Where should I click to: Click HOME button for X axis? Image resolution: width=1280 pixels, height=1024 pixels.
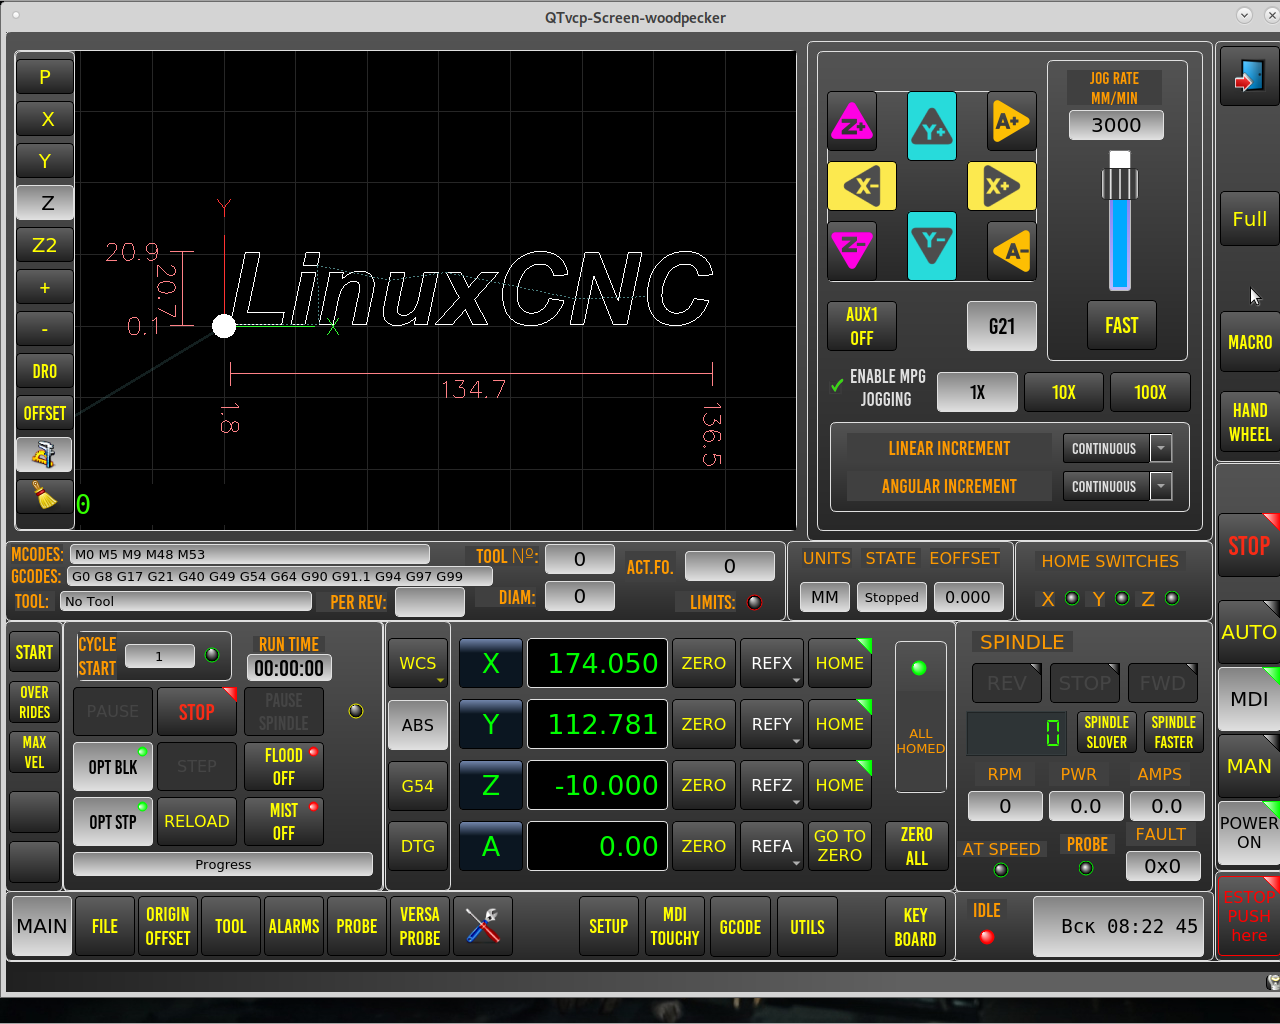[x=840, y=663]
